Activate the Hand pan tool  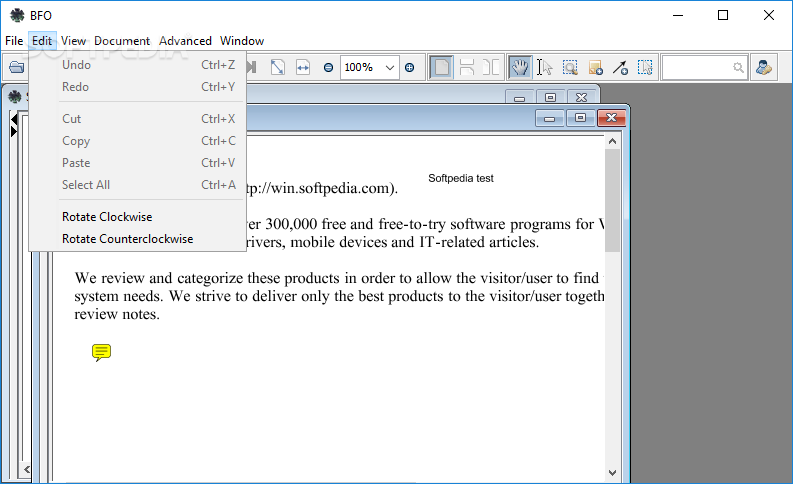click(x=520, y=67)
